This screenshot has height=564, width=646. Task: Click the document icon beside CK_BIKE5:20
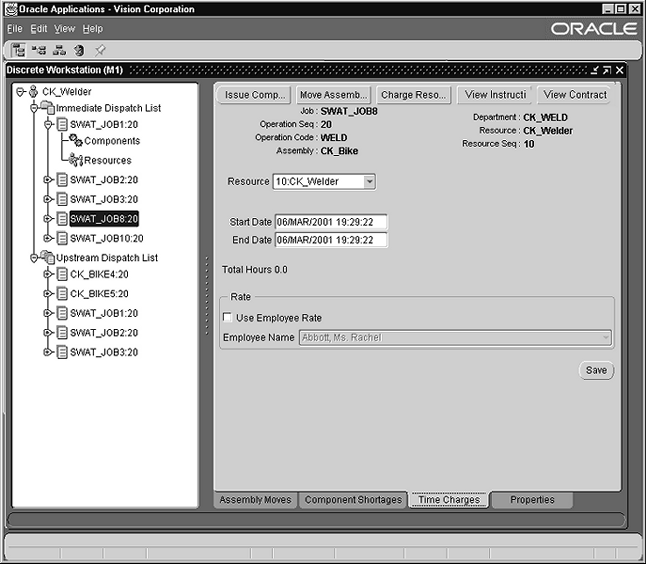click(62, 293)
